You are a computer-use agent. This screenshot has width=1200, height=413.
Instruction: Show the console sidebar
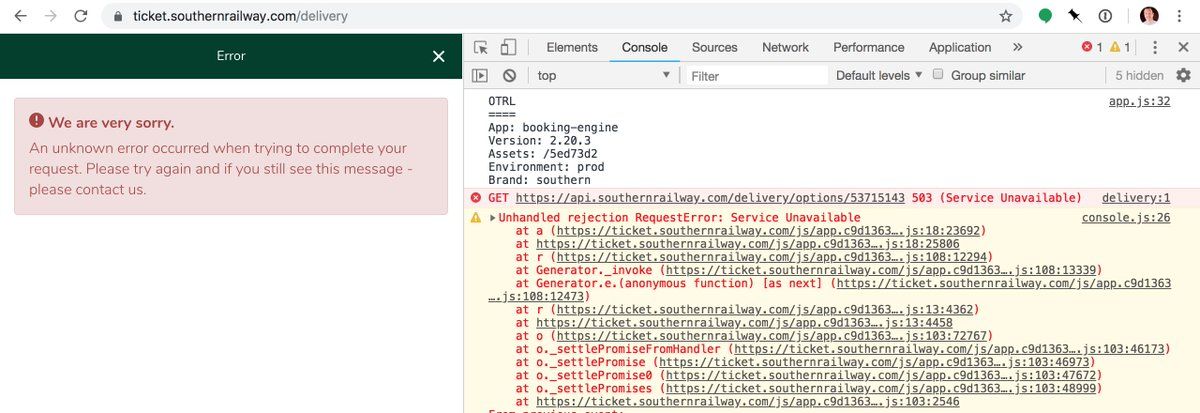click(x=480, y=75)
